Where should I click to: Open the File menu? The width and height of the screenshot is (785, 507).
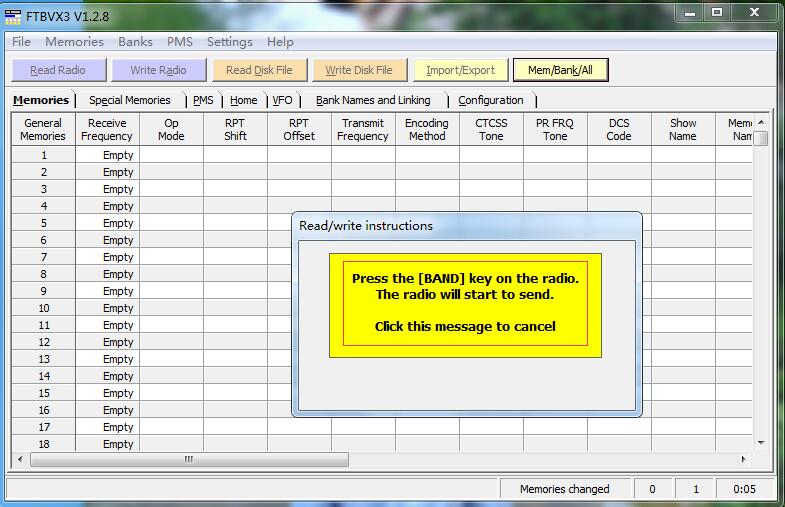[21, 42]
